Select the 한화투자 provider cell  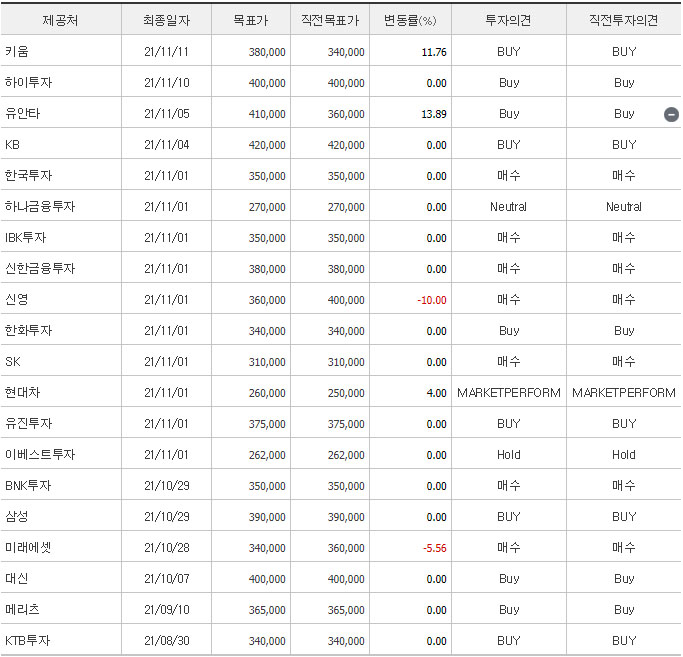(x=61, y=330)
